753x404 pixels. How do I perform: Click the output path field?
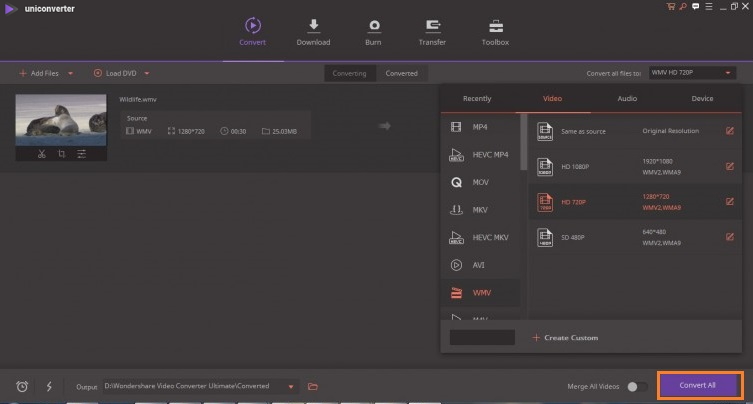pyautogui.click(x=200, y=386)
